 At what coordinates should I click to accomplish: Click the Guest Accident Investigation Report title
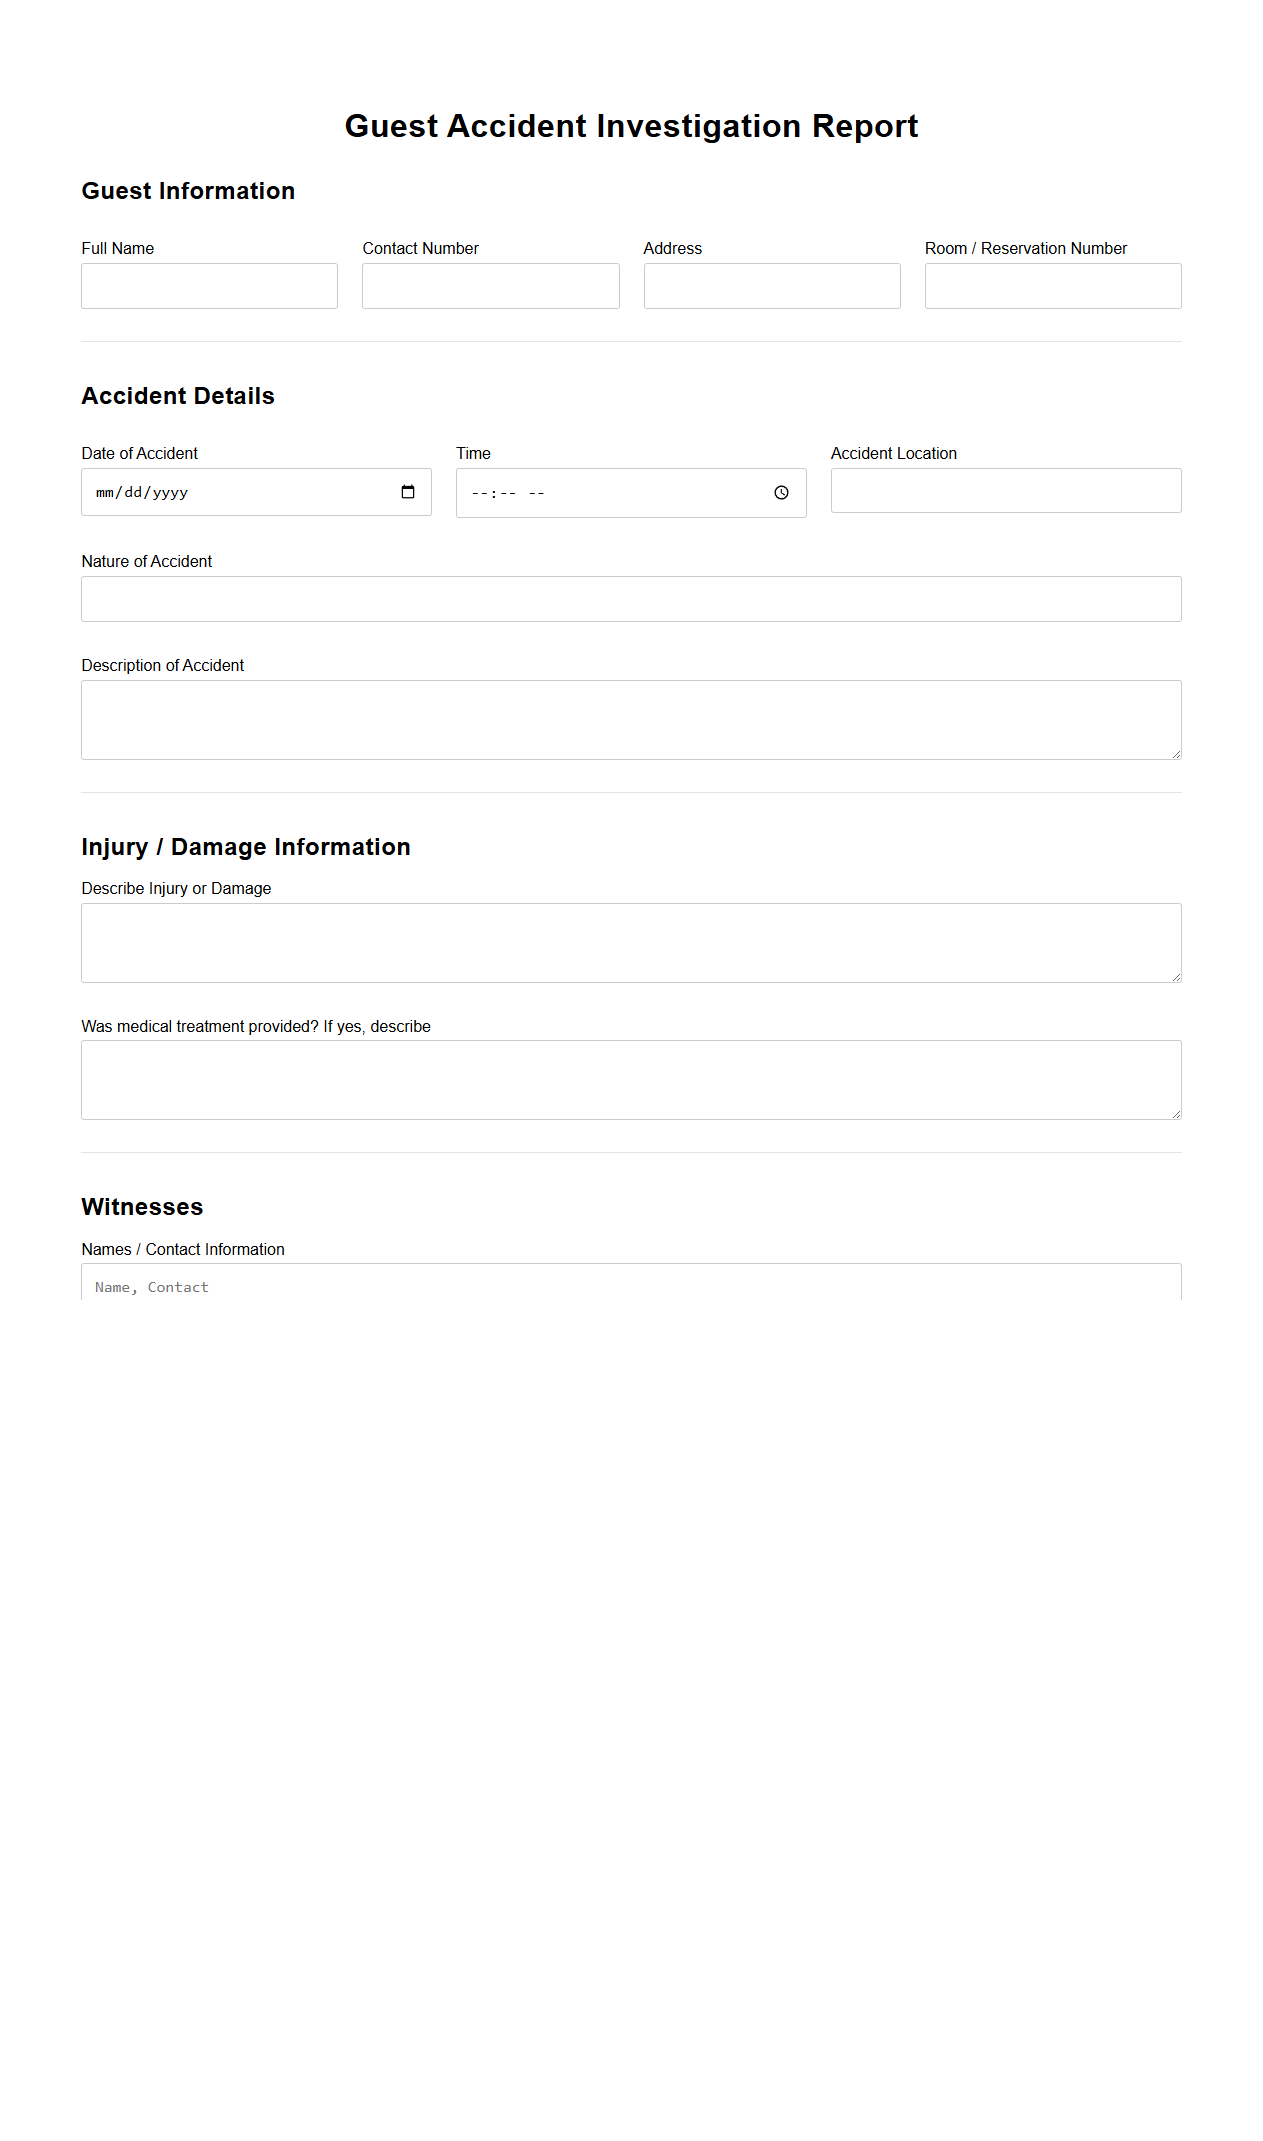(631, 126)
